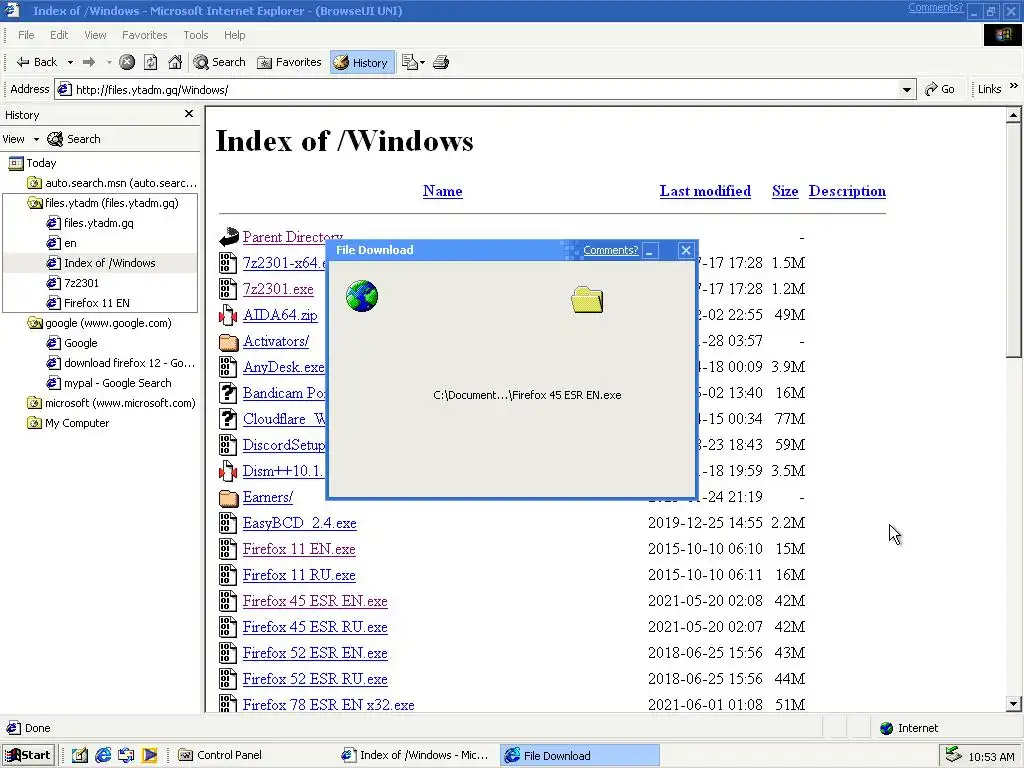Open the 'en' history entry
The height and width of the screenshot is (768, 1024).
(x=61, y=243)
